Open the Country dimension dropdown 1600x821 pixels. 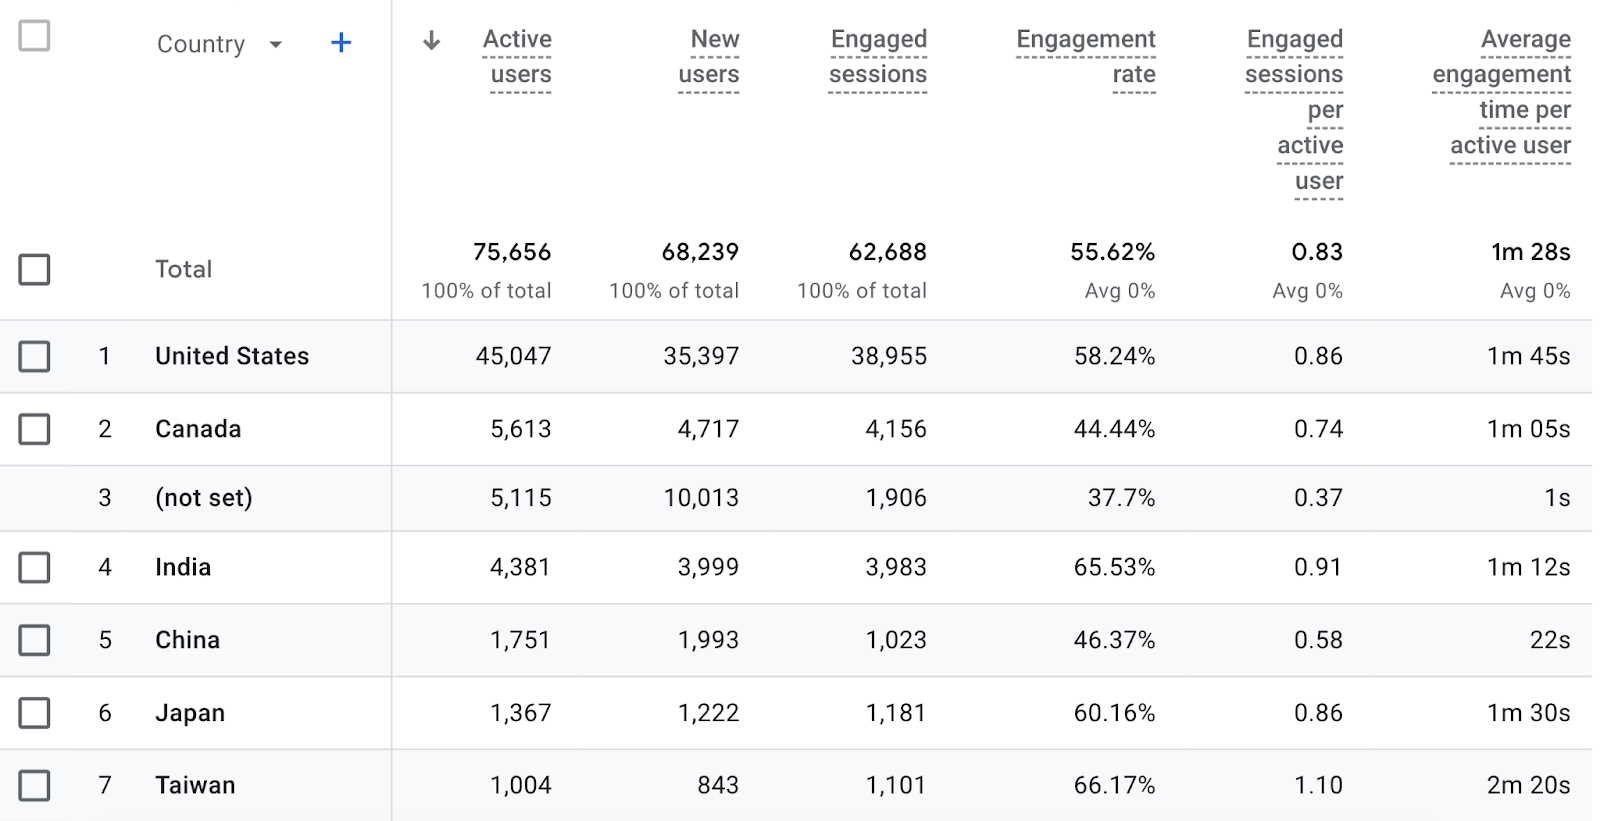tap(275, 44)
